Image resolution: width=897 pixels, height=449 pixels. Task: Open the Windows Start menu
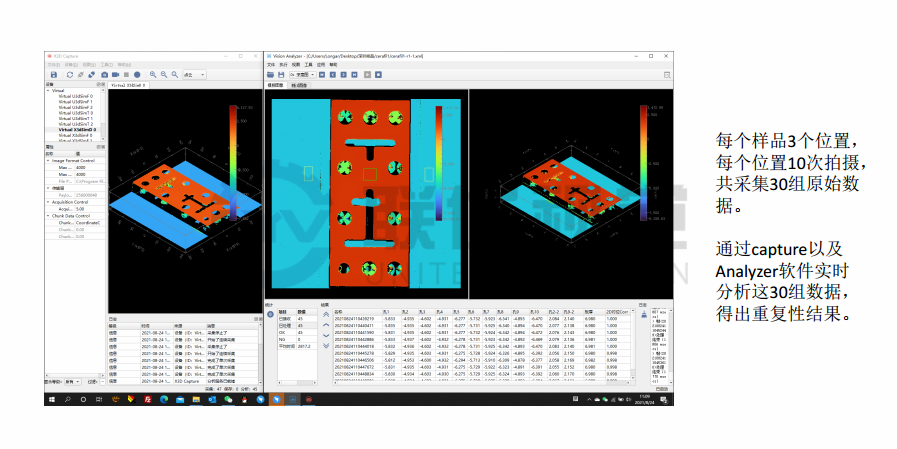[54, 399]
